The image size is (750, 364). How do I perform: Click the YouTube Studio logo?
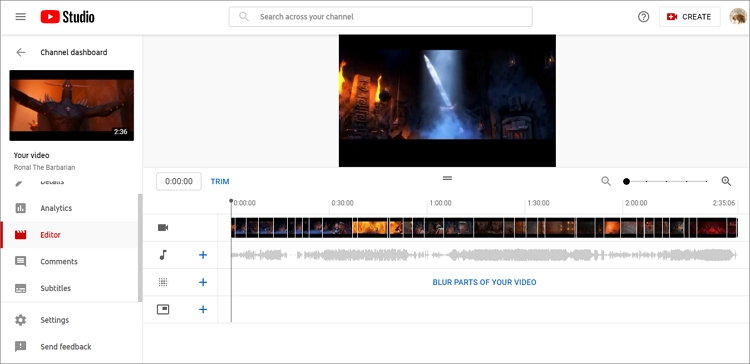67,17
